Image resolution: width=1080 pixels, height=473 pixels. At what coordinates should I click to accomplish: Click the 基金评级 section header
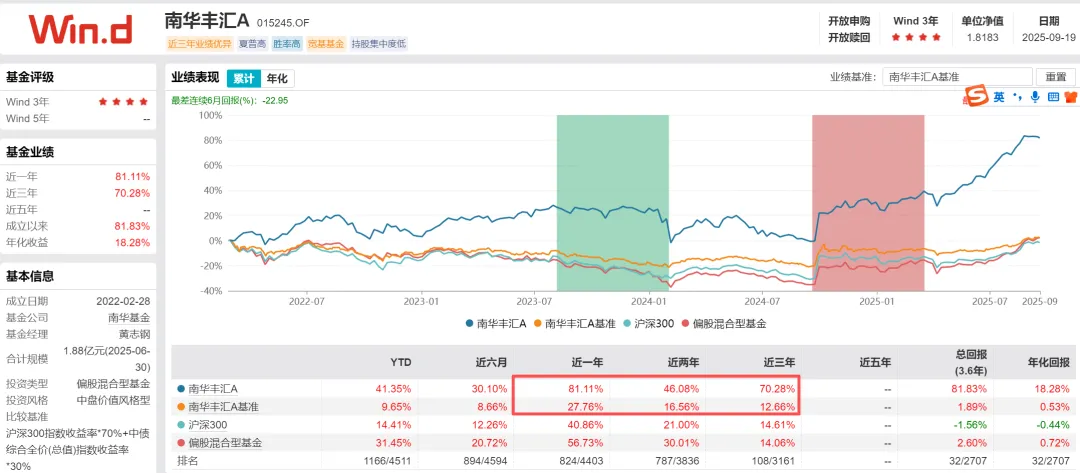(x=30, y=76)
